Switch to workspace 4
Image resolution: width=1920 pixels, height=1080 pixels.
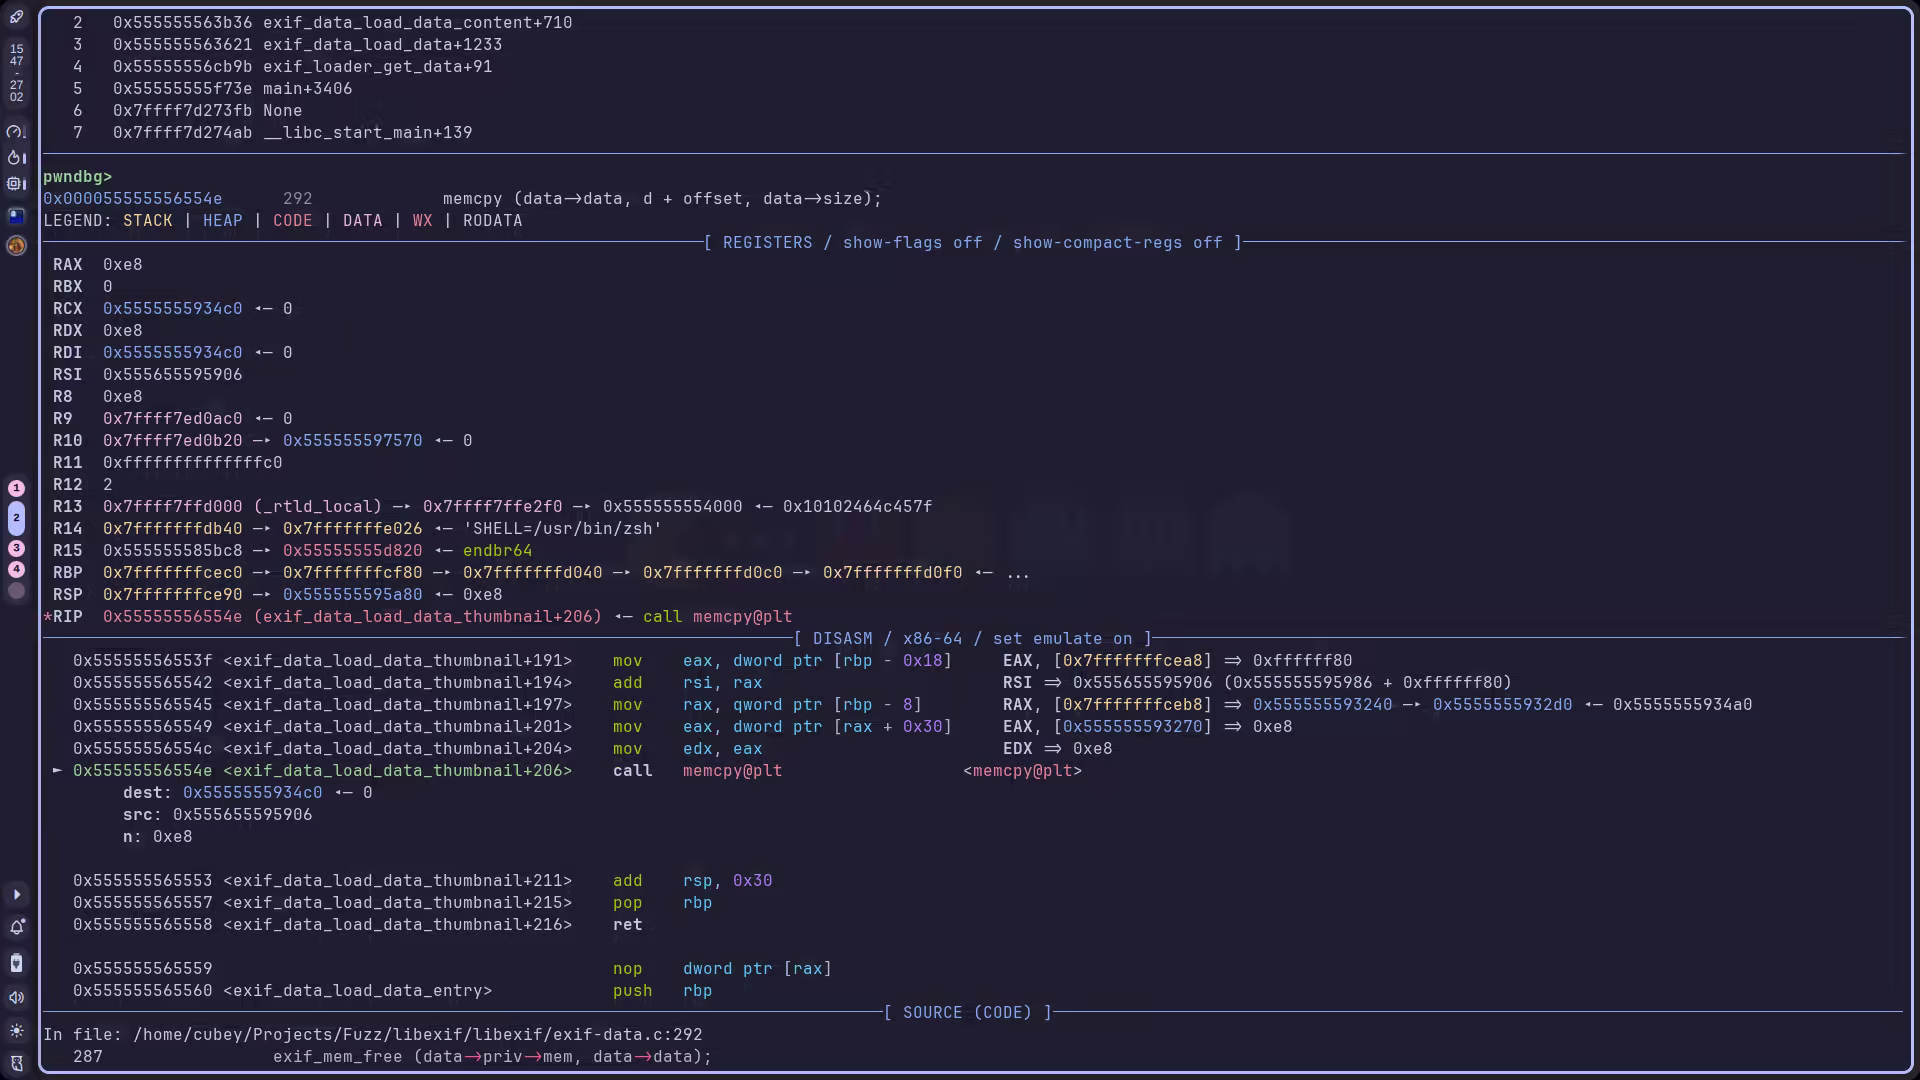pyautogui.click(x=16, y=569)
